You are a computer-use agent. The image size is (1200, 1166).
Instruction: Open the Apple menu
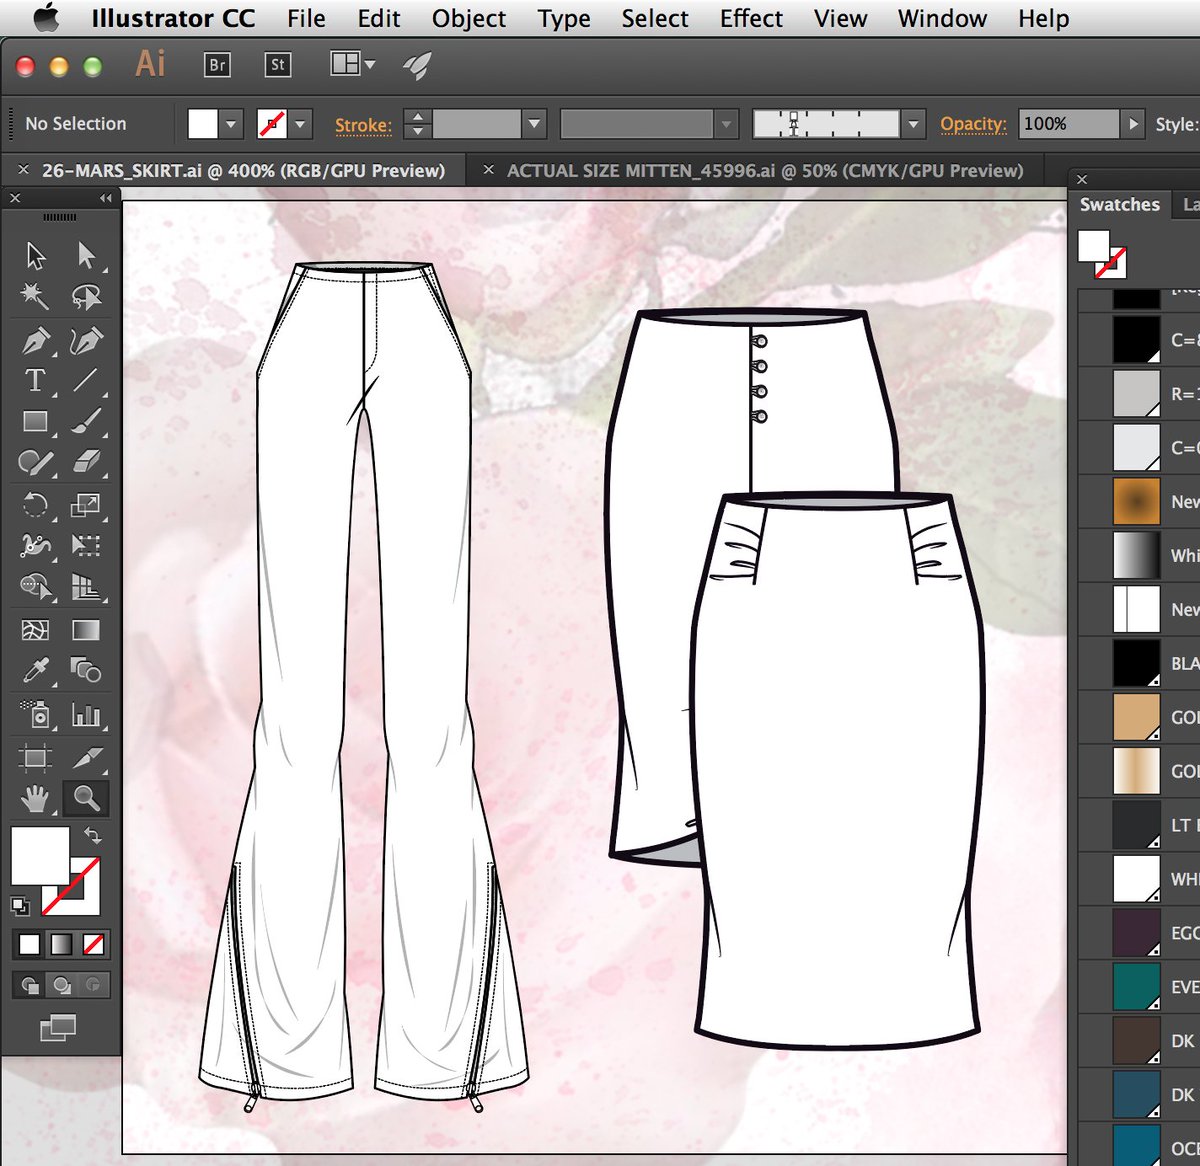pyautogui.click(x=45, y=17)
